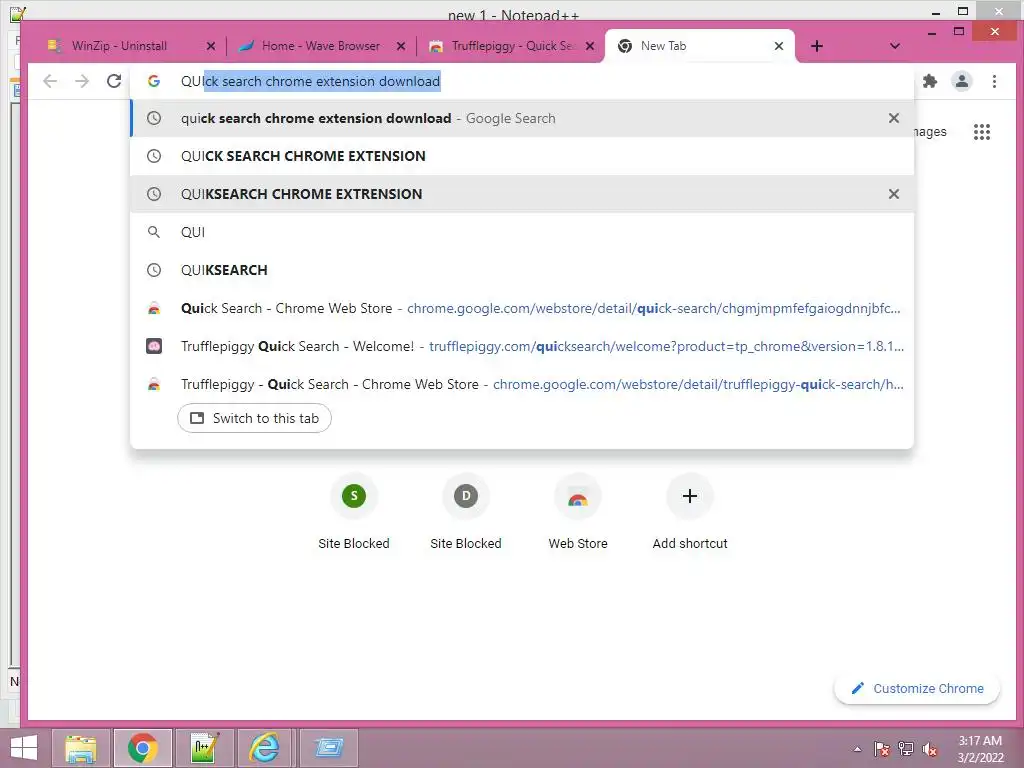
Task: Expand the tab search chevron
Action: pyautogui.click(x=895, y=46)
